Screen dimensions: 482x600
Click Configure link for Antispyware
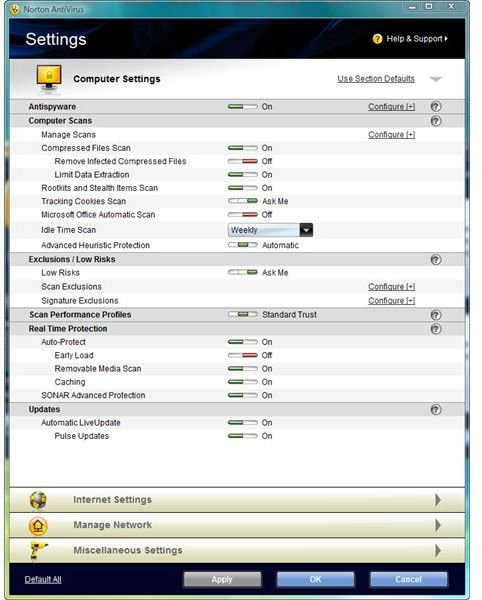391,107
